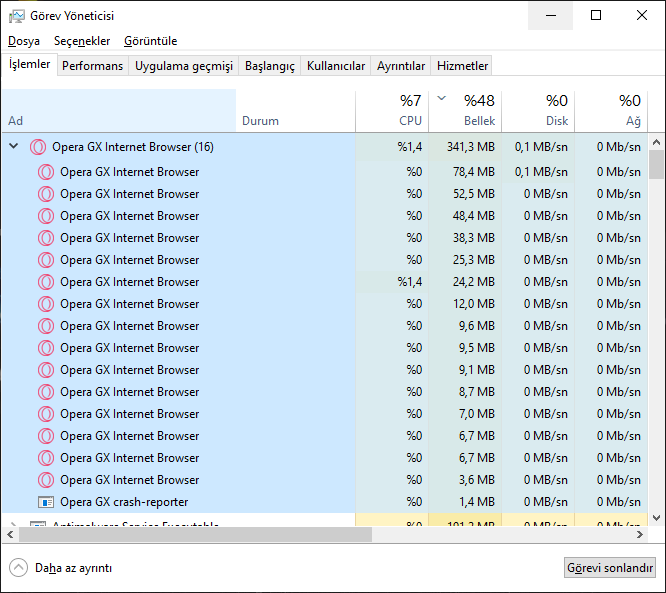Open the Görüntüle menu

[x=150, y=41]
